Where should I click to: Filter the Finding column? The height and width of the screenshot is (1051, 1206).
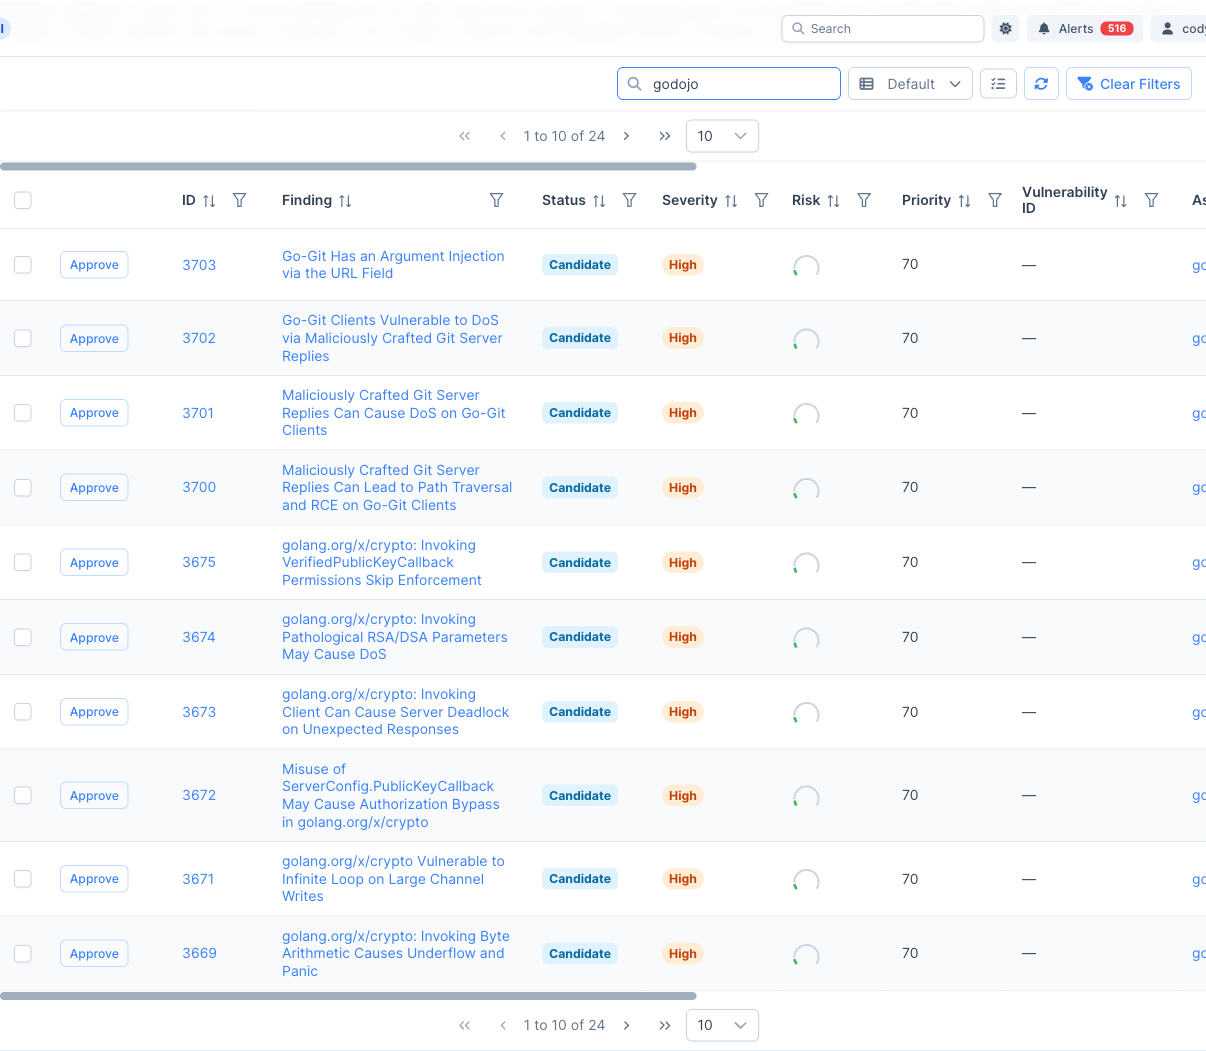[x=496, y=200]
